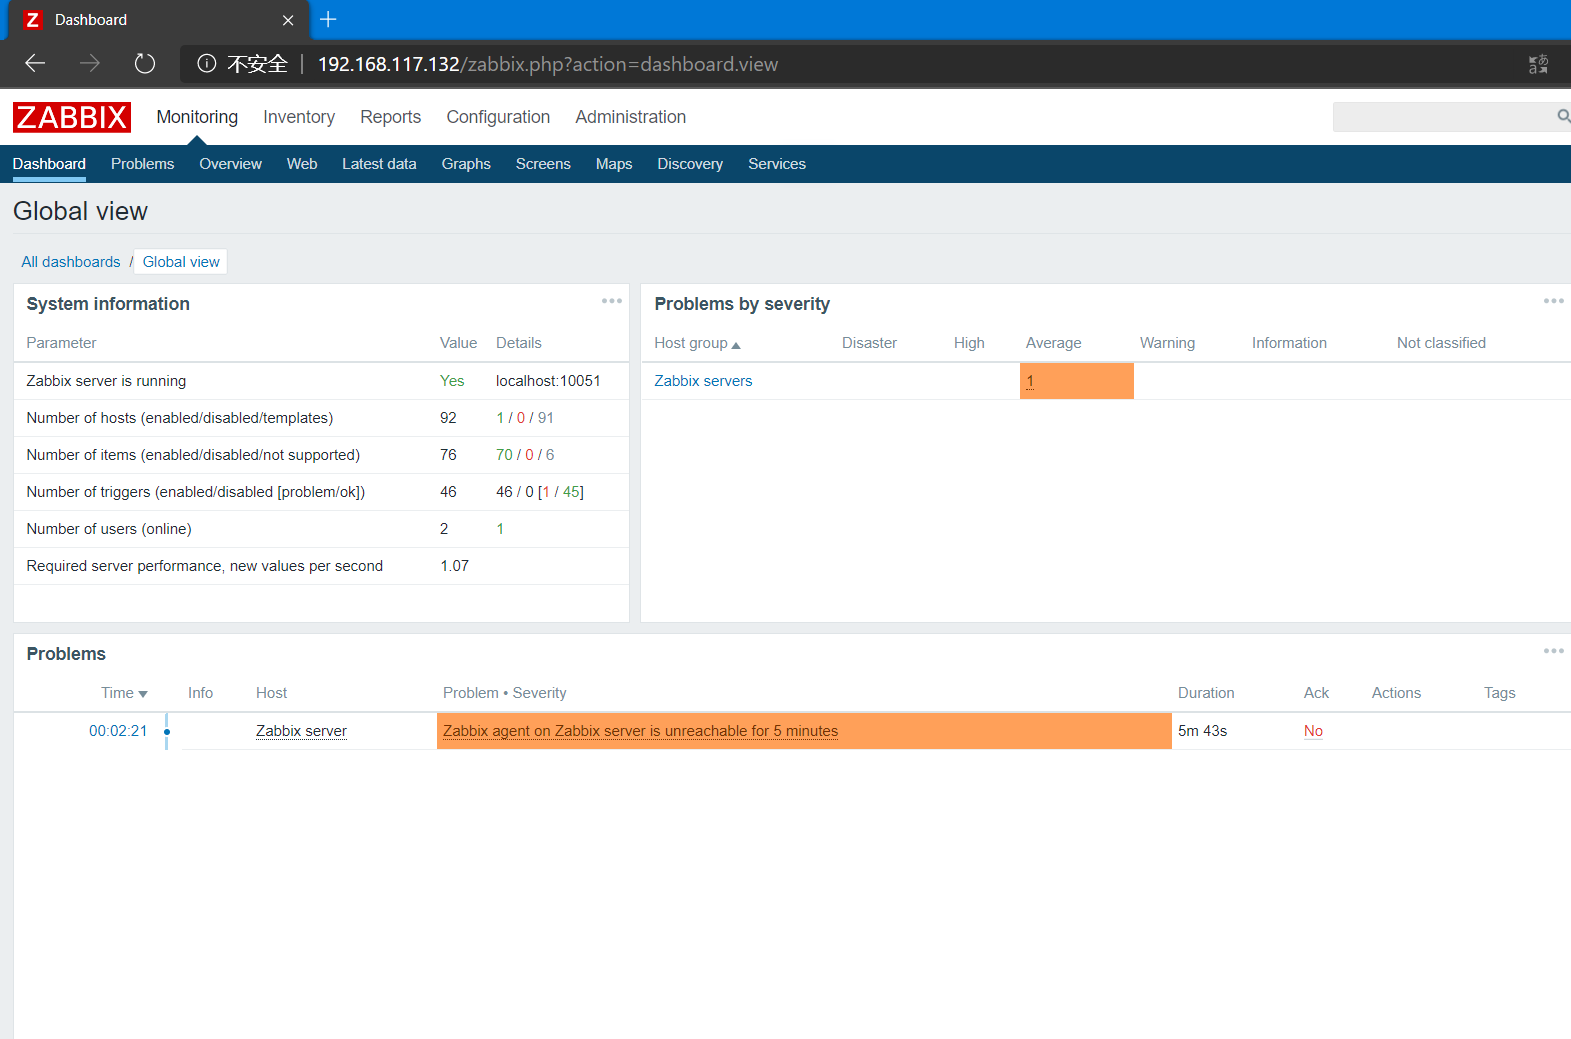Open the Monitoring menu
This screenshot has height=1039, width=1571.
(197, 117)
